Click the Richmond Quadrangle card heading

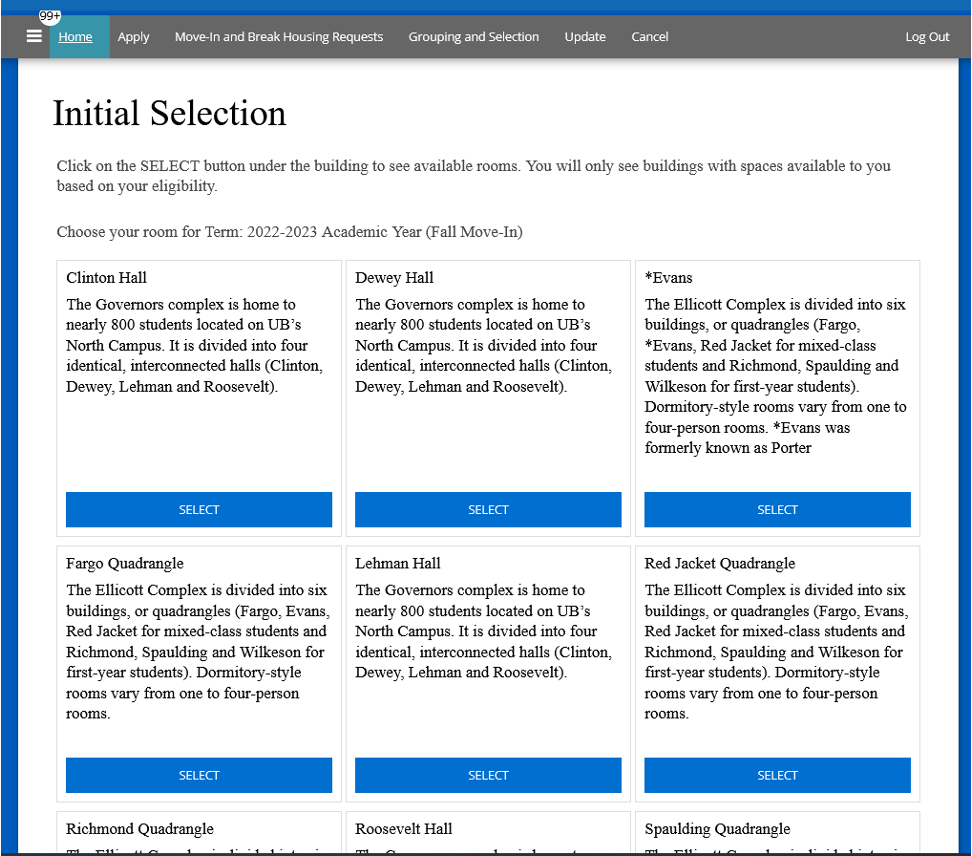[x=139, y=829]
